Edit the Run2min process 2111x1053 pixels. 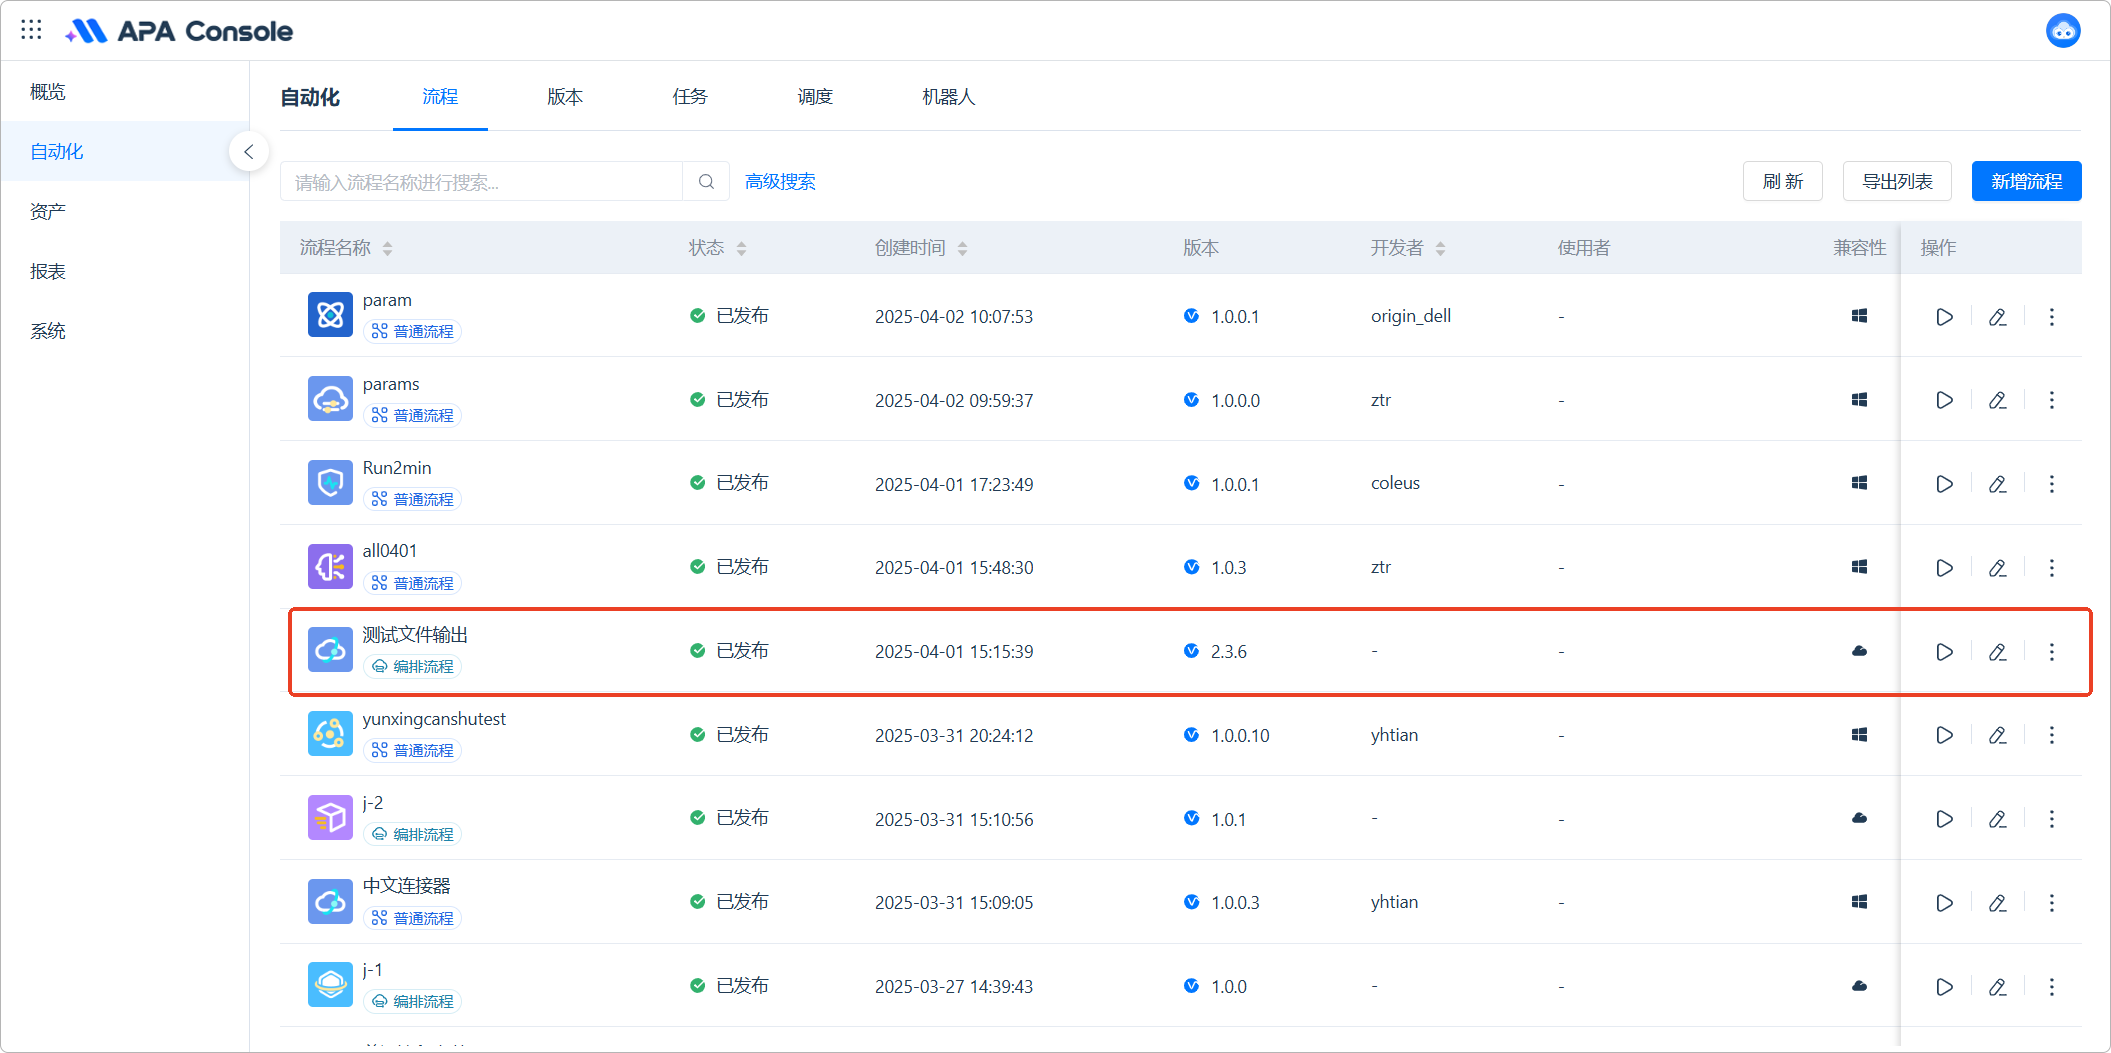(1998, 484)
